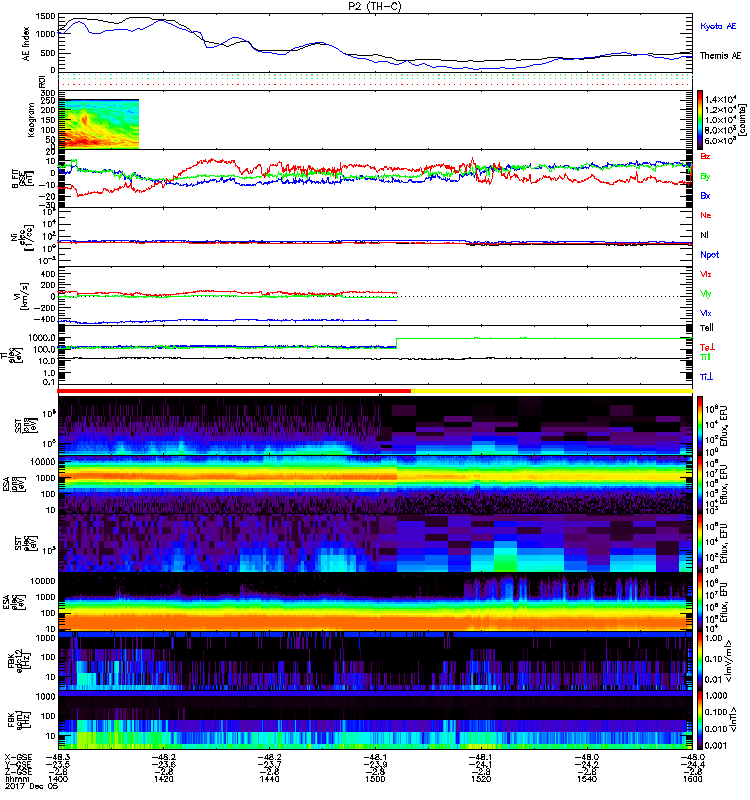Screen dimensions: 750x800
Task: Click the black Ni legend label
Action: [704, 235]
